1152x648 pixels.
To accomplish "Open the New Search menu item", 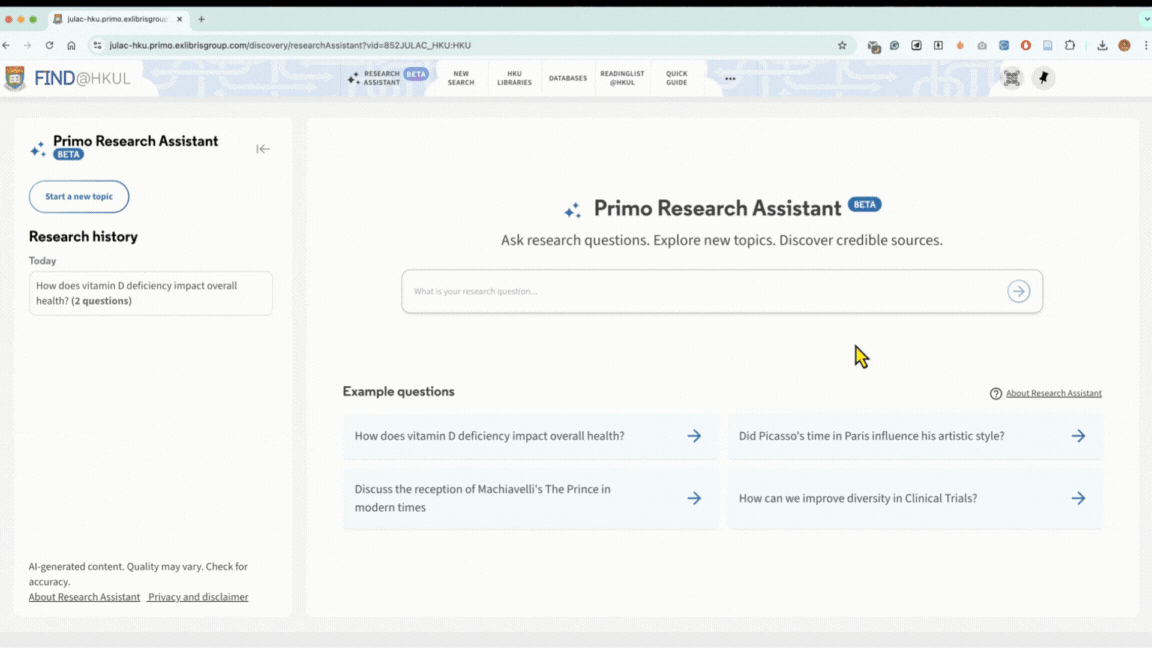I will (461, 78).
